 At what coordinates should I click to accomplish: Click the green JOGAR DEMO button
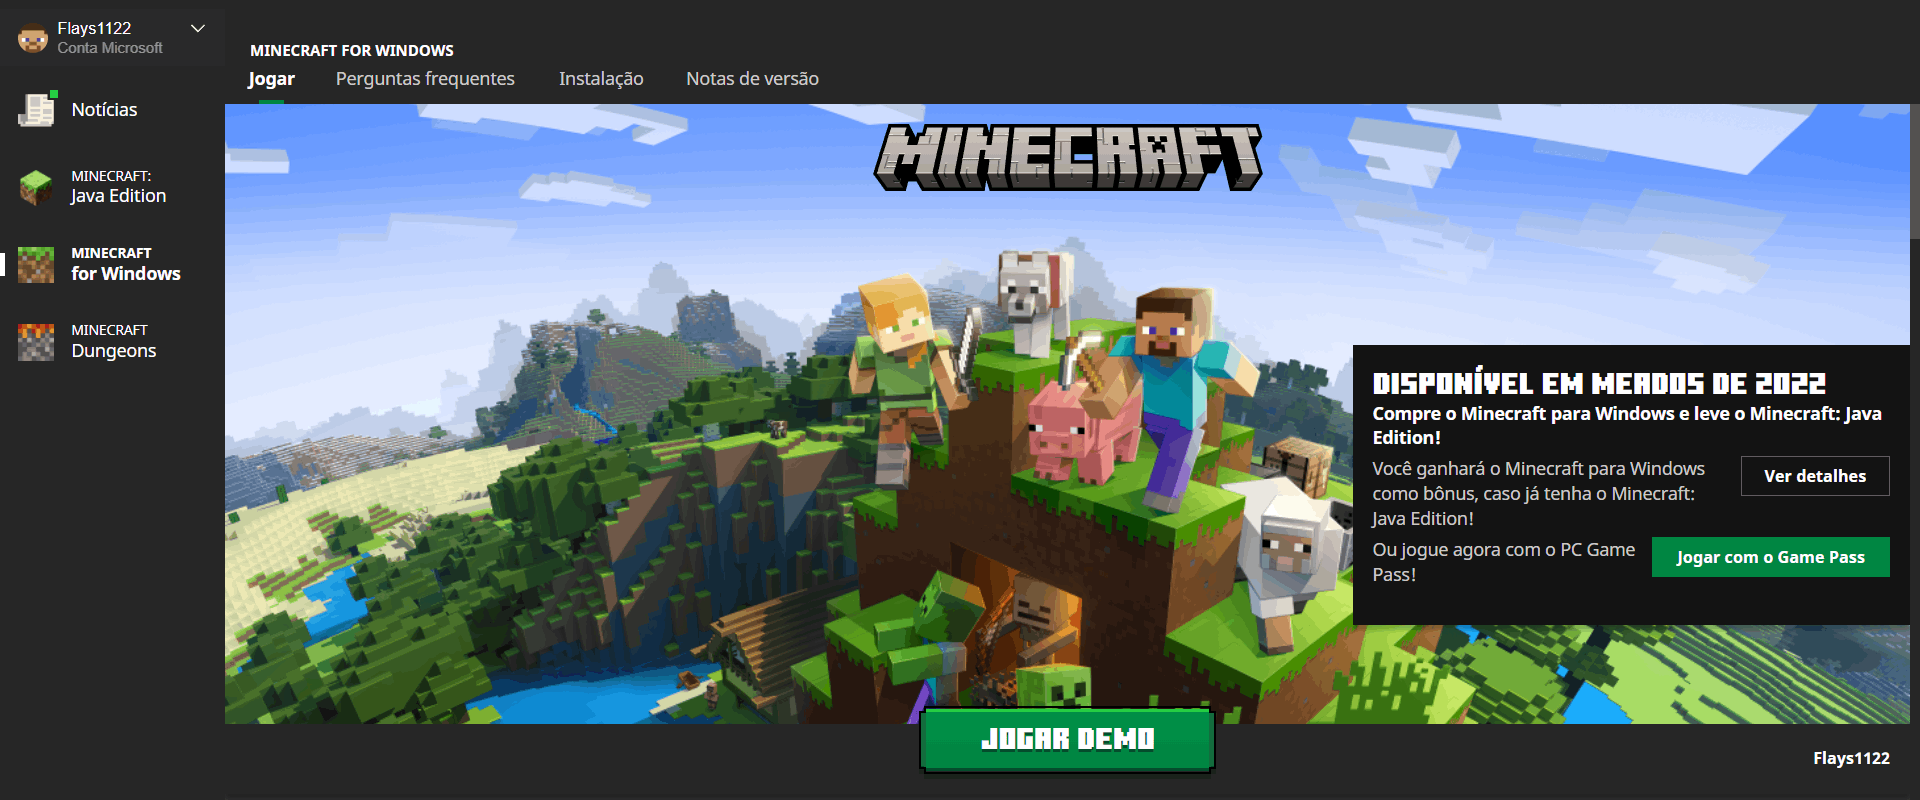tap(1067, 739)
